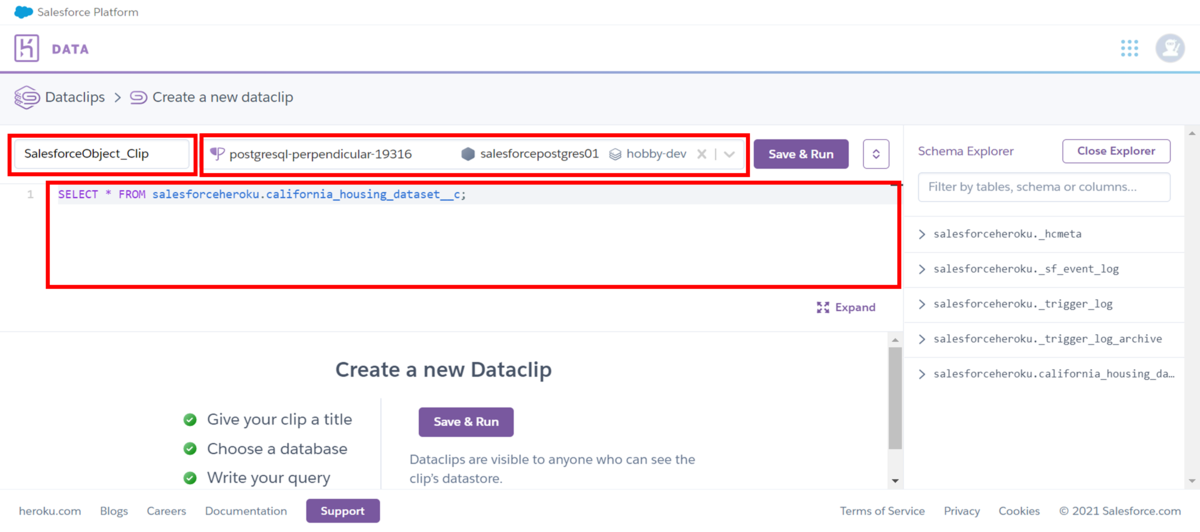This screenshot has height=532, width=1200.
Task: Focus the schema filter search field
Action: (1044, 187)
